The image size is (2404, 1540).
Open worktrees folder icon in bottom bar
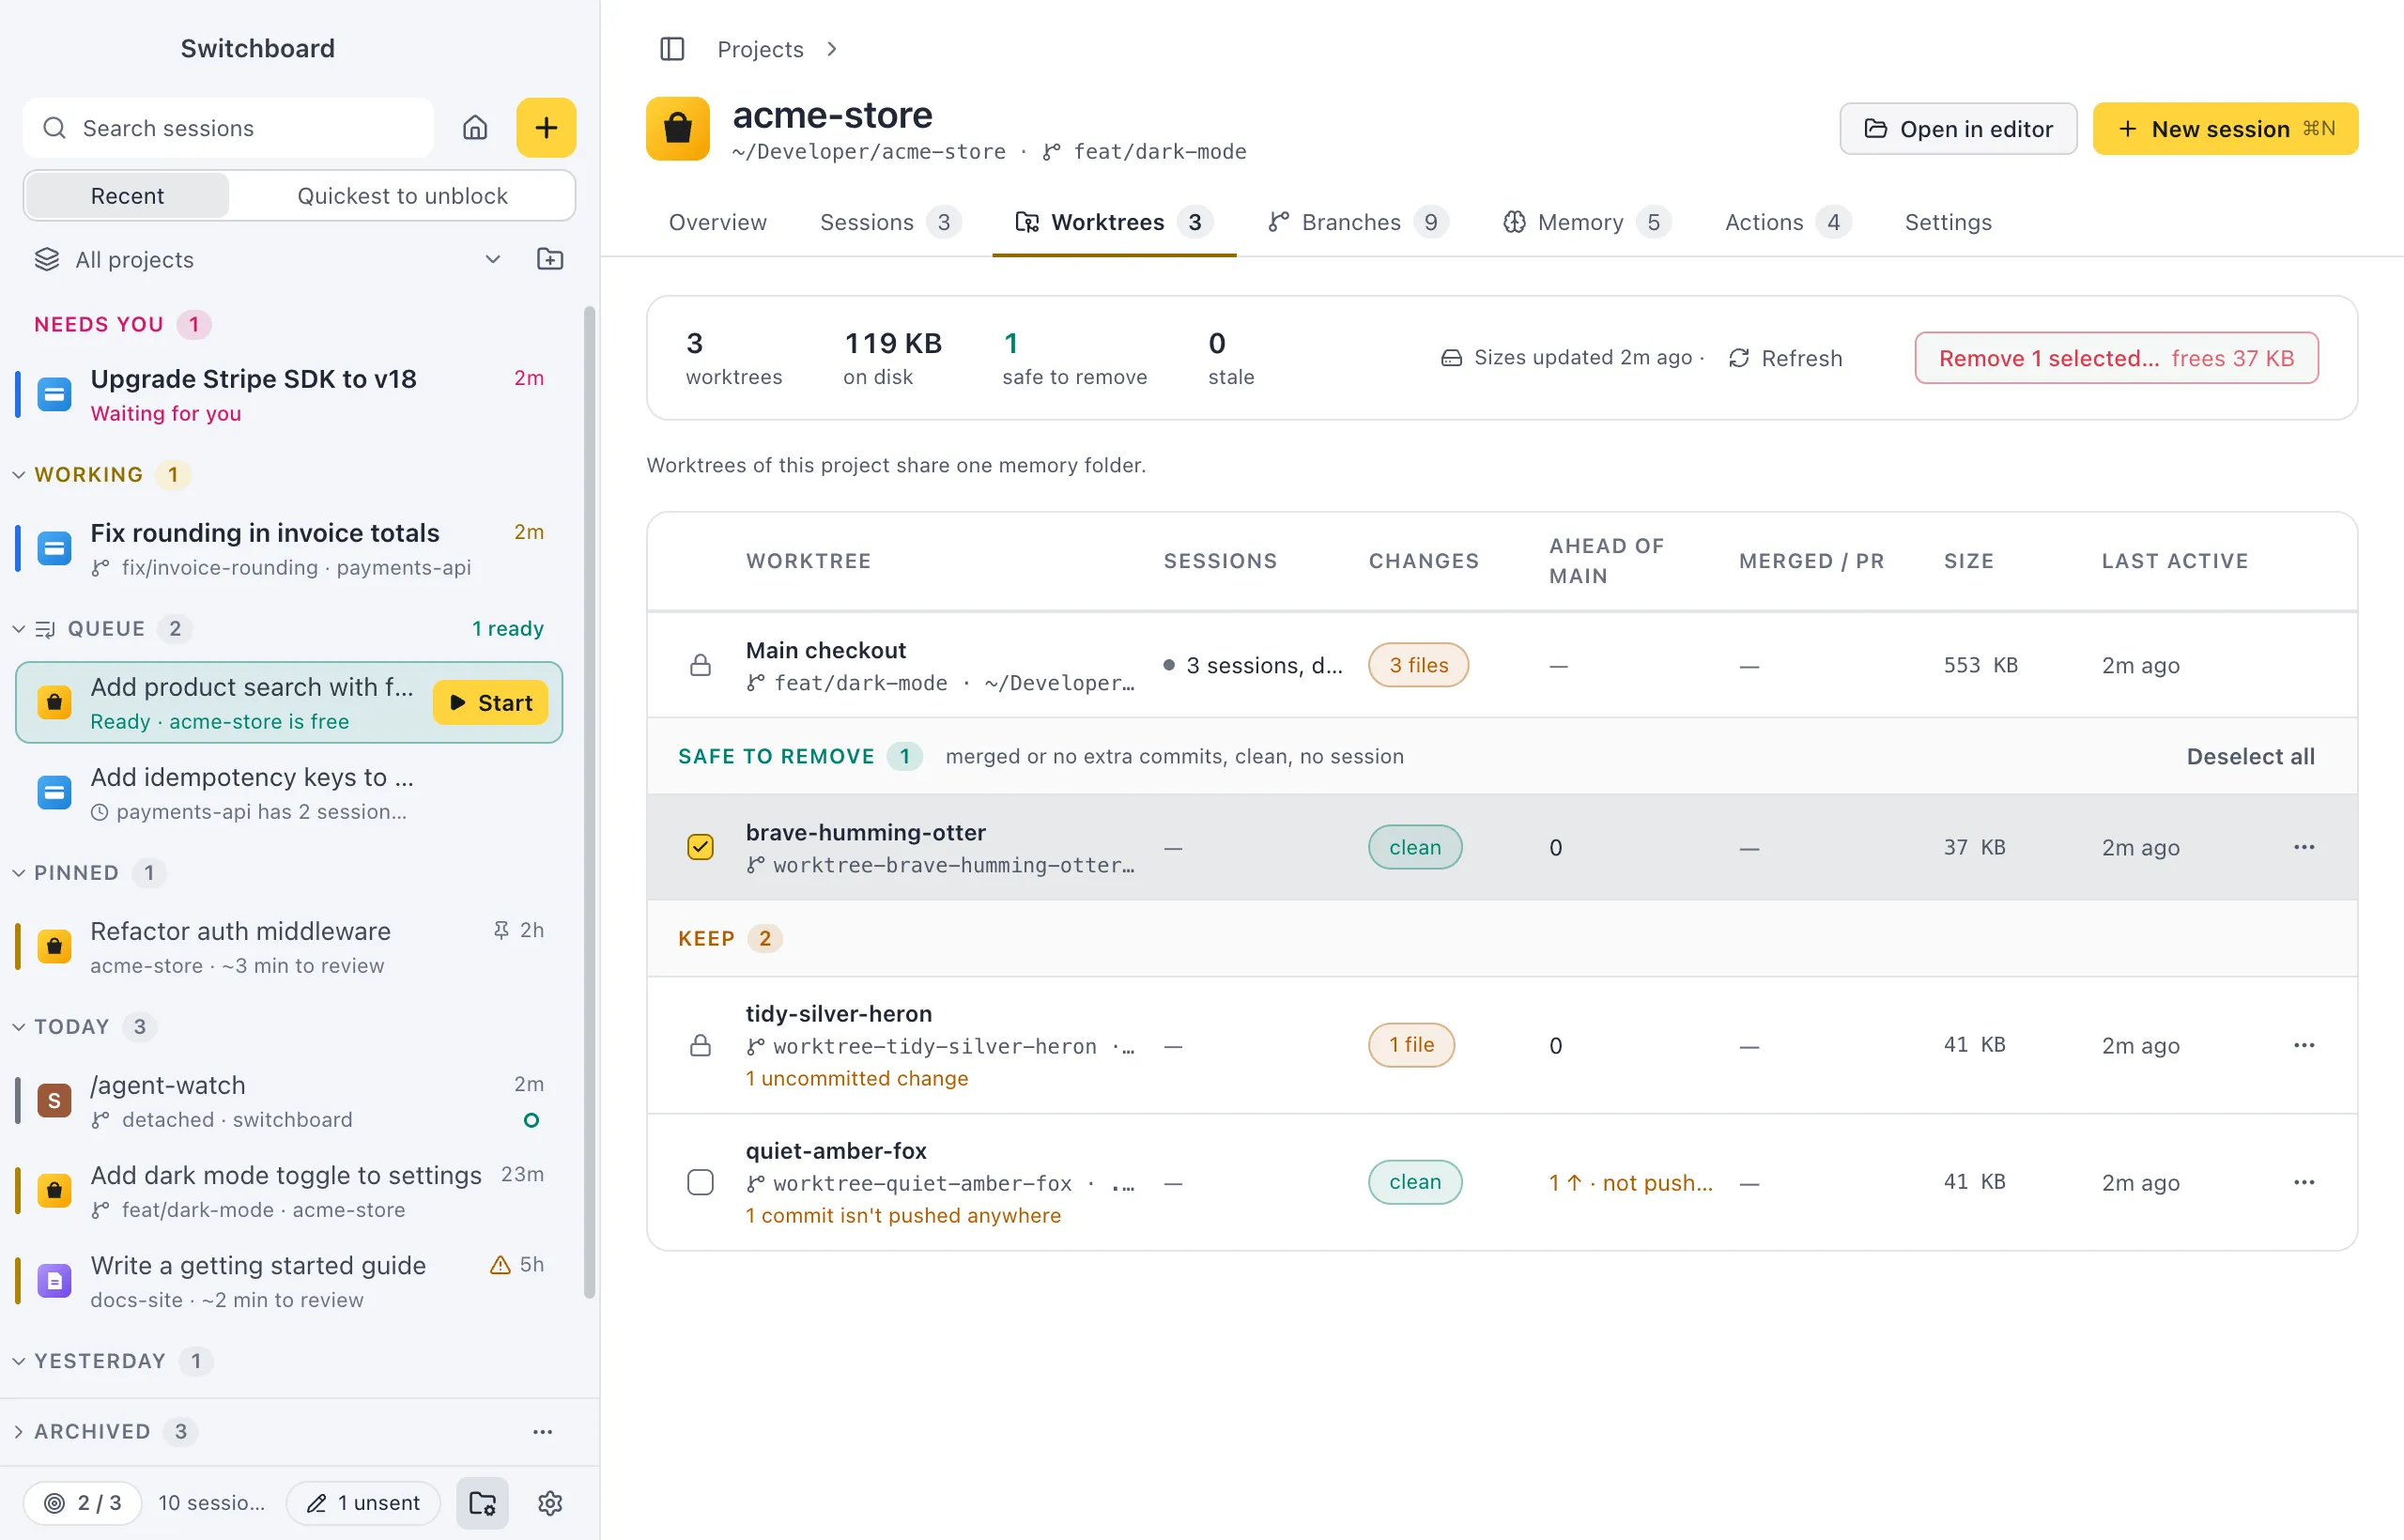click(x=483, y=1503)
